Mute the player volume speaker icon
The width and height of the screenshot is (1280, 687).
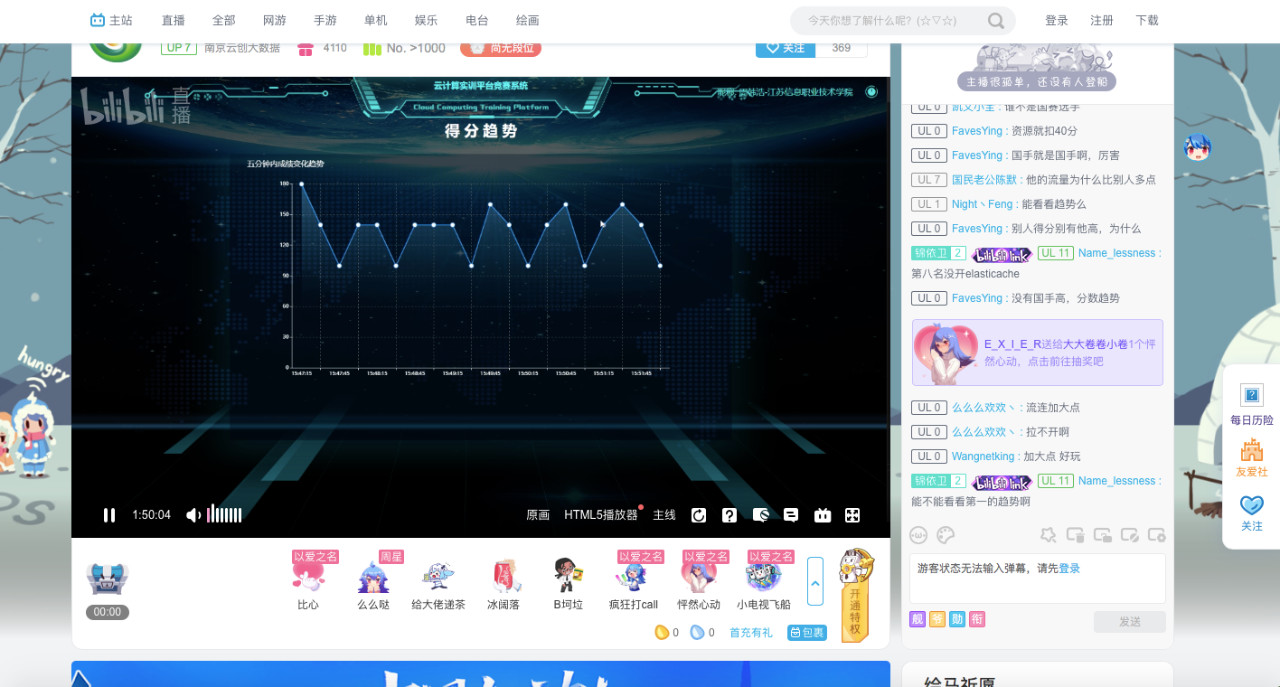pos(193,515)
